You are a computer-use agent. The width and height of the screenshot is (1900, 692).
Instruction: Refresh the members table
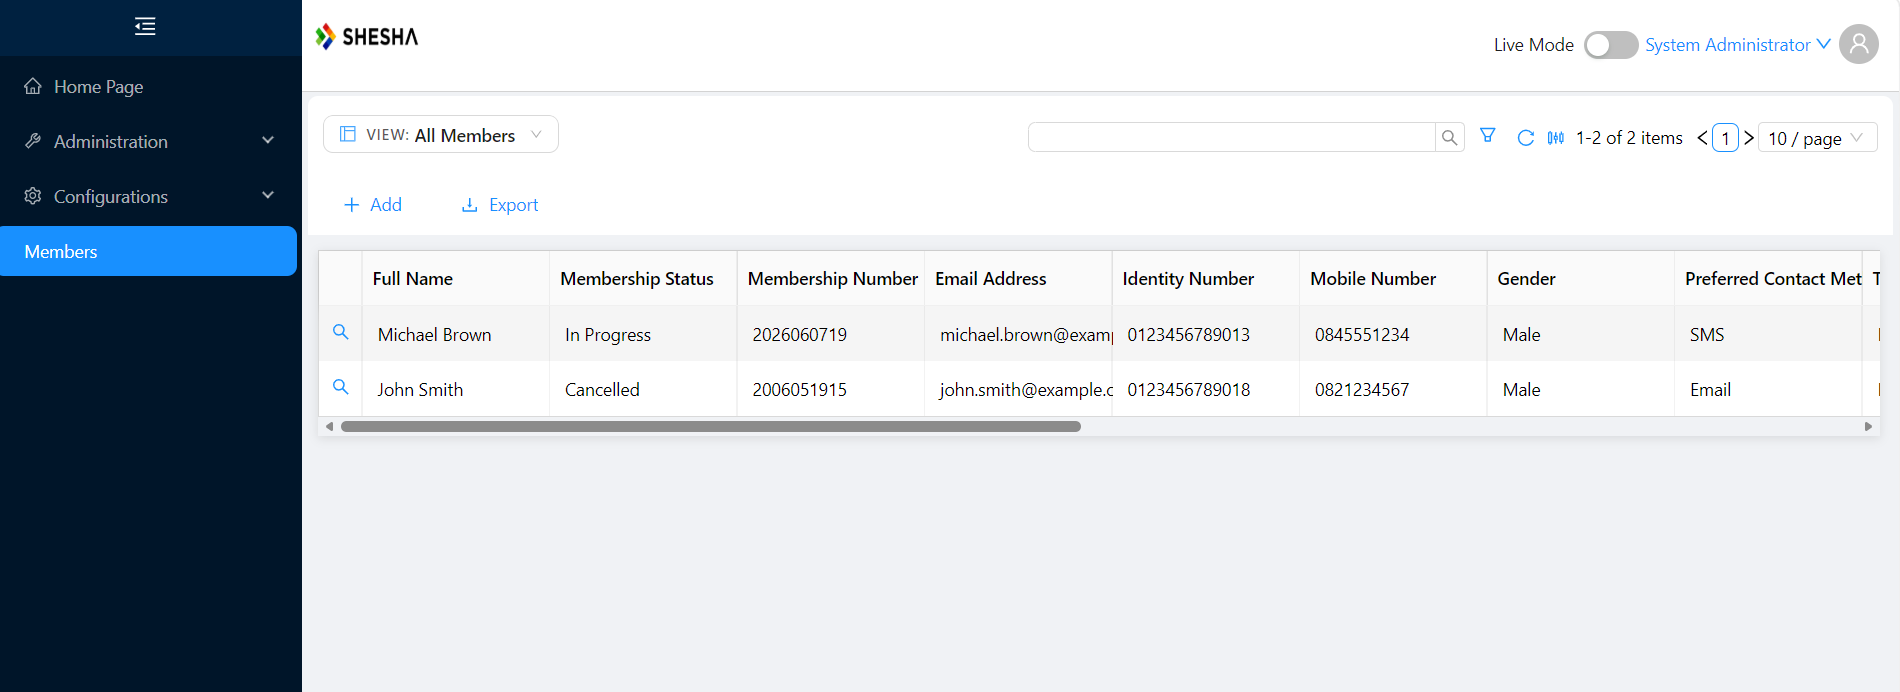pyautogui.click(x=1525, y=138)
